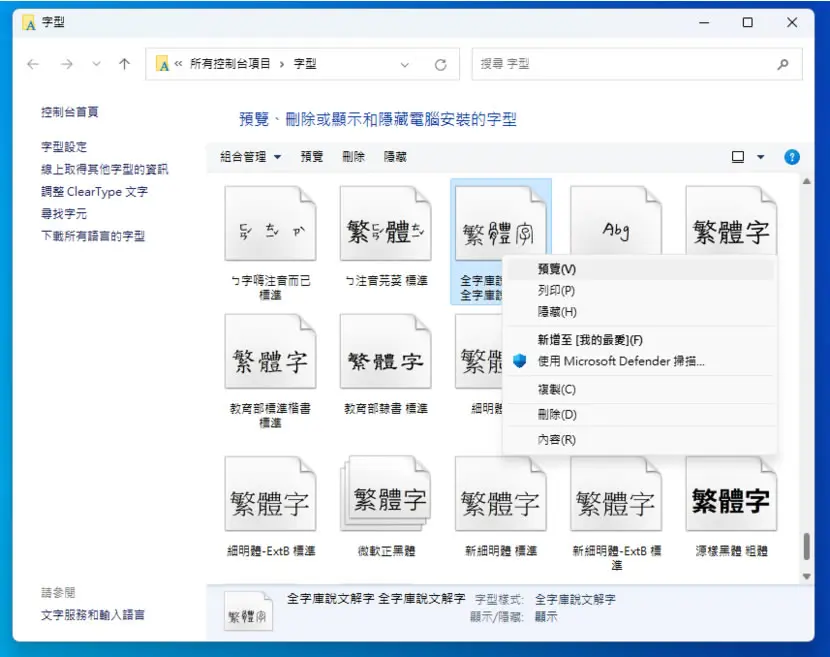Select the ㄅ字嗨注音而已 font icon

[270, 224]
